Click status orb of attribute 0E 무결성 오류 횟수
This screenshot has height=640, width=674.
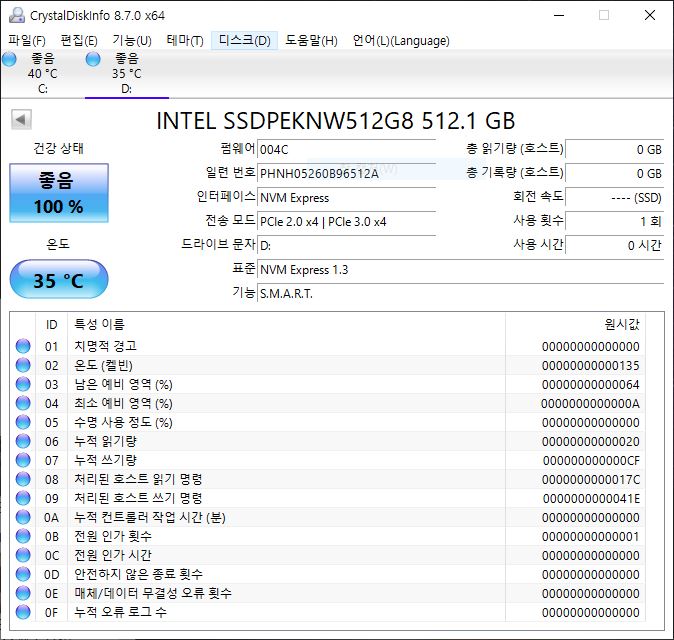tap(23, 593)
